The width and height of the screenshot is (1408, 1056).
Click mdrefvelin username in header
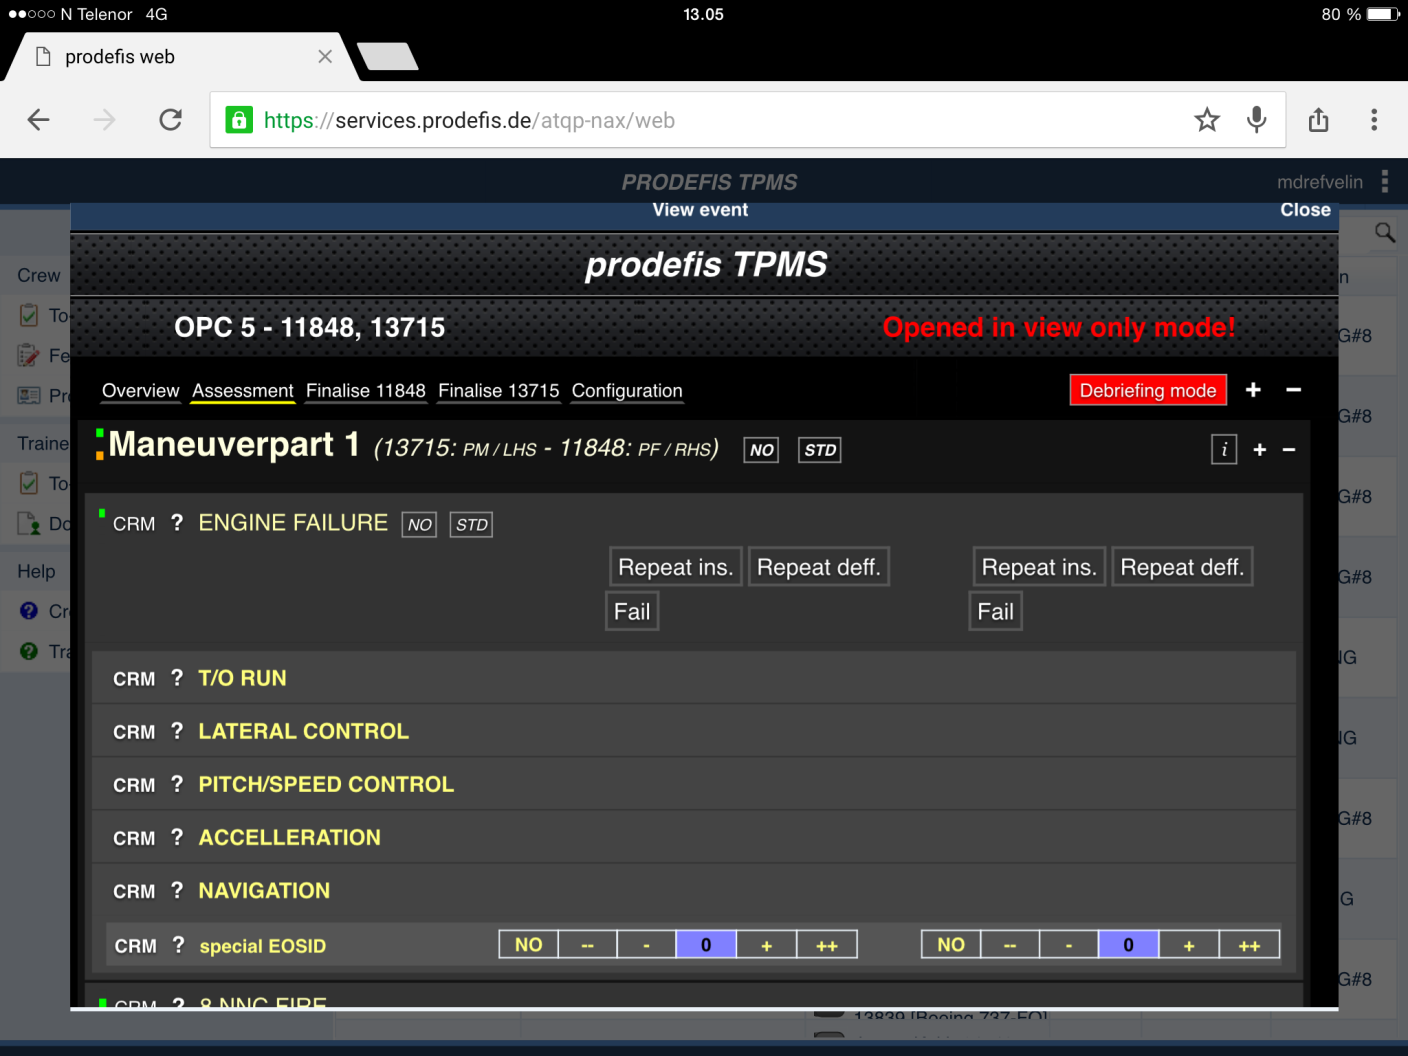pyautogui.click(x=1320, y=182)
